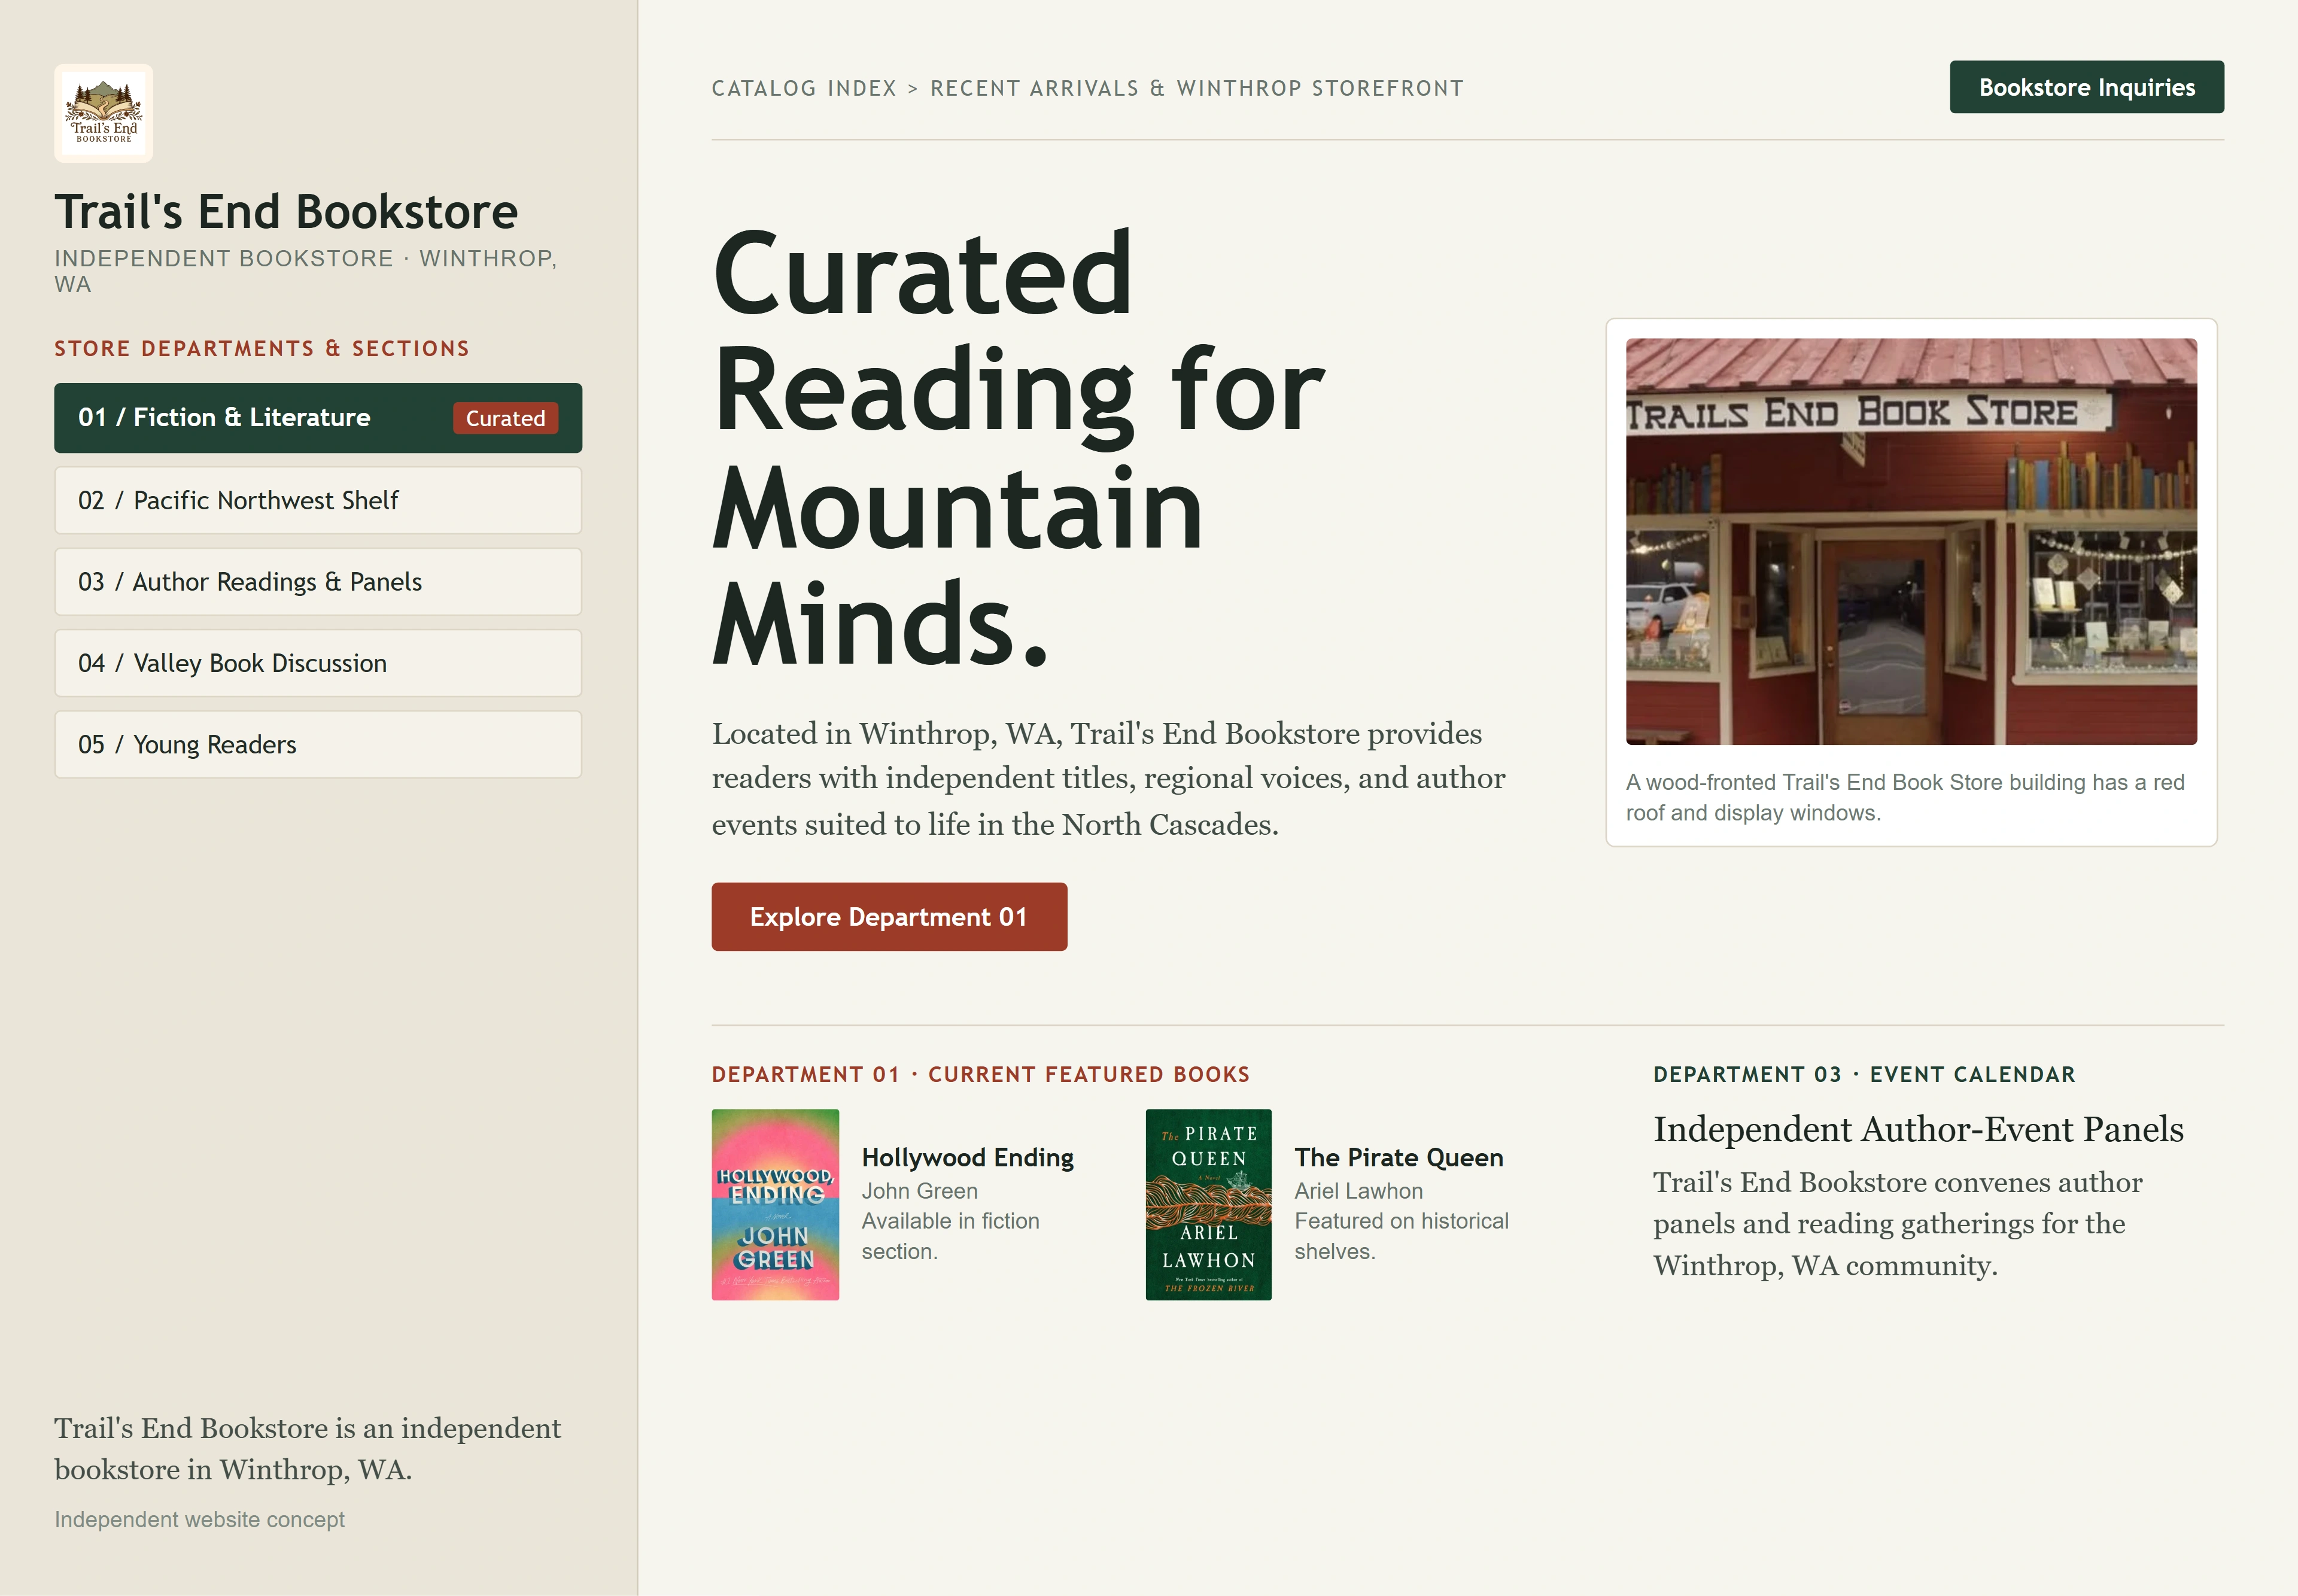Click "Available in fiction section." text

tap(950, 1236)
